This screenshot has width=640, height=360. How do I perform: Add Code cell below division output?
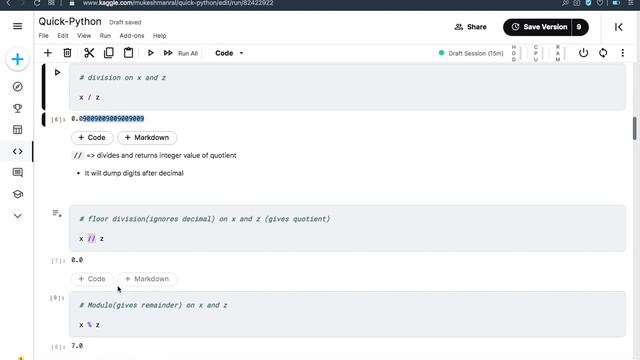[x=92, y=138]
